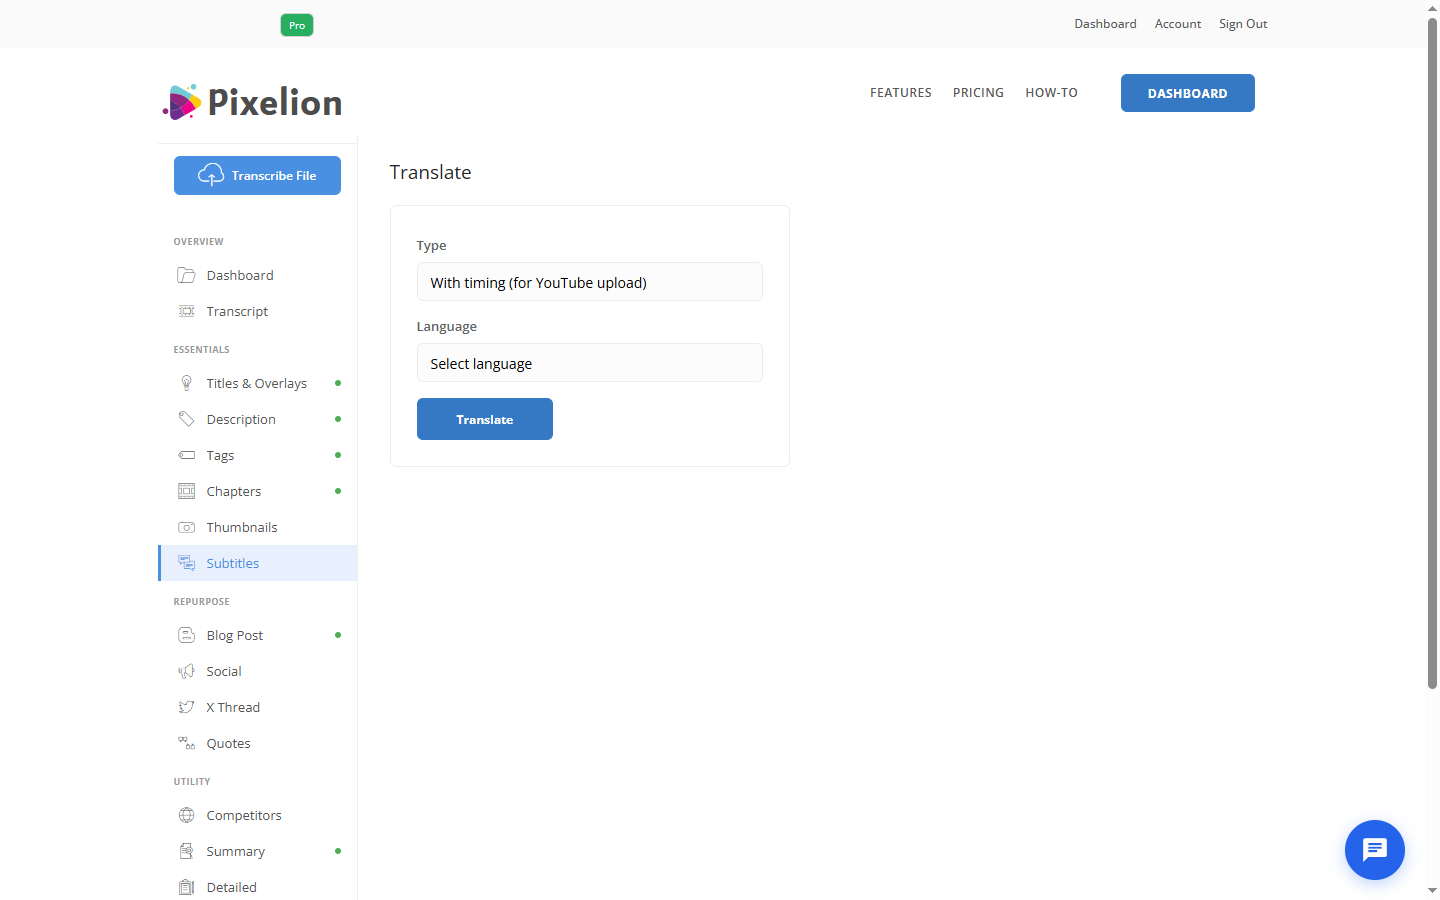Click the Transcribe File button
1440x900 pixels.
point(257,175)
